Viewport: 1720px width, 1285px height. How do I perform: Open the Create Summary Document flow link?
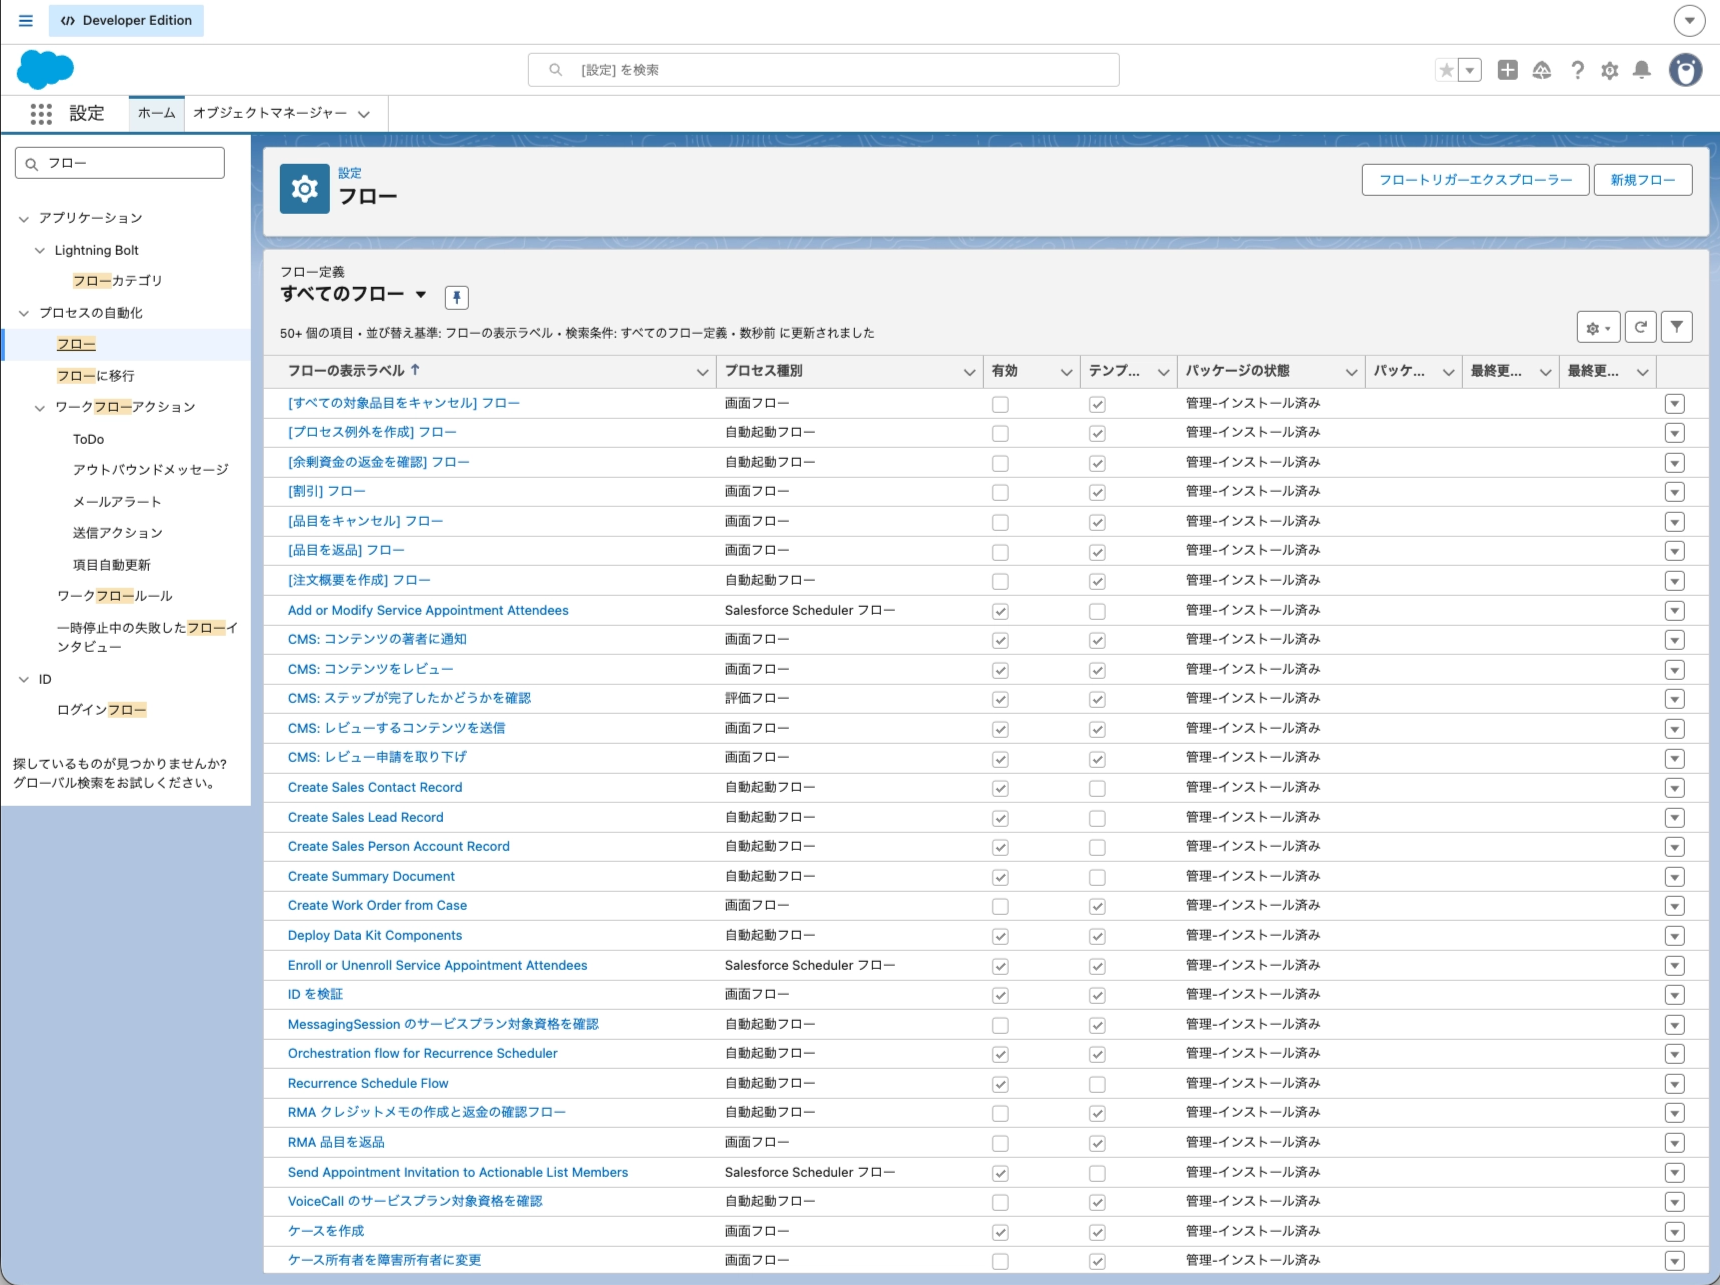[371, 876]
